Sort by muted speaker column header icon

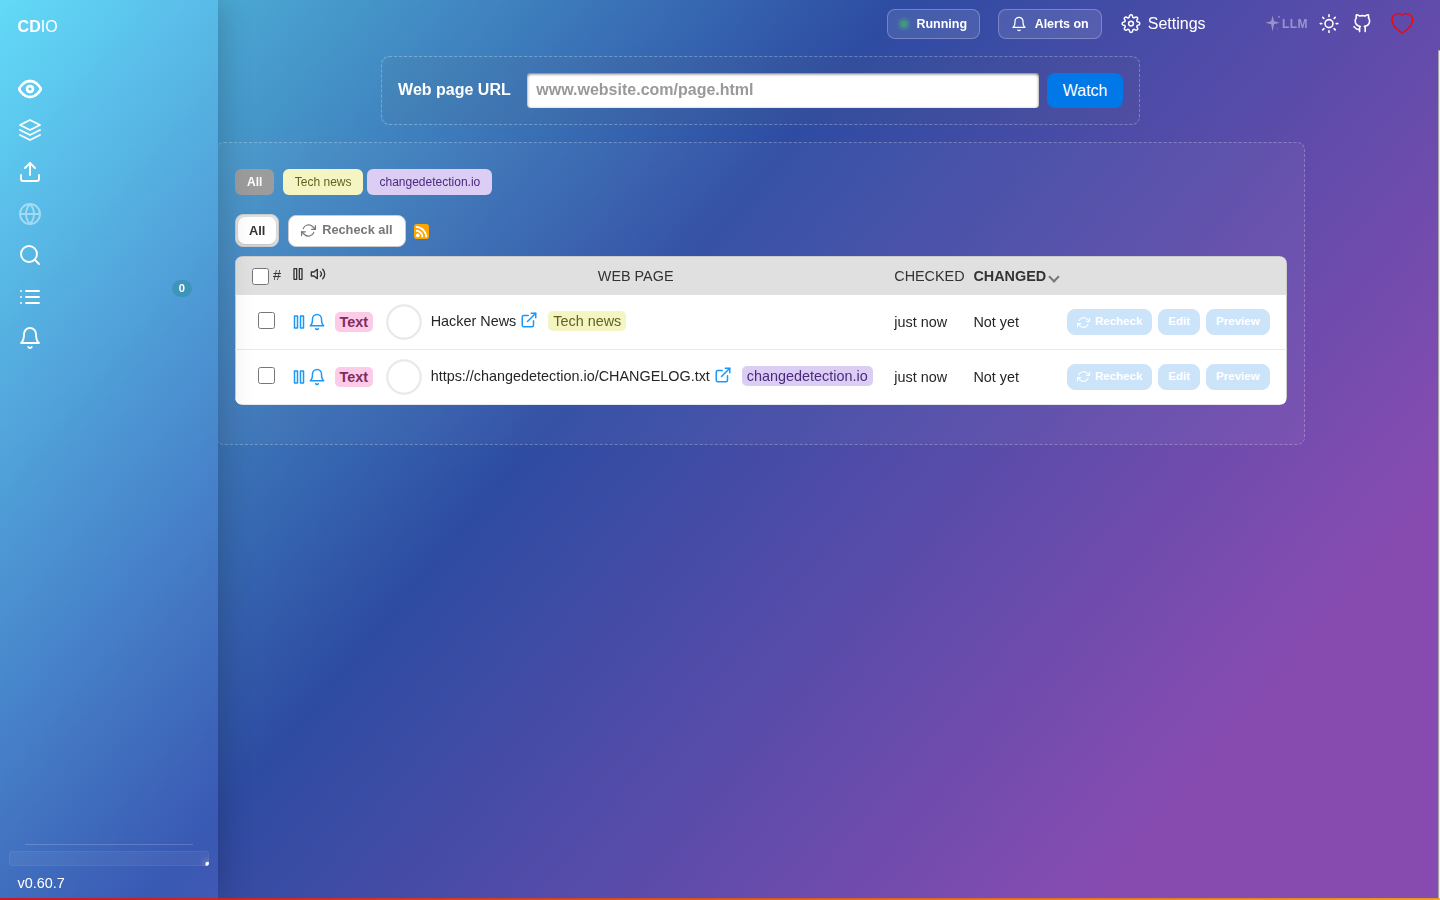318,274
